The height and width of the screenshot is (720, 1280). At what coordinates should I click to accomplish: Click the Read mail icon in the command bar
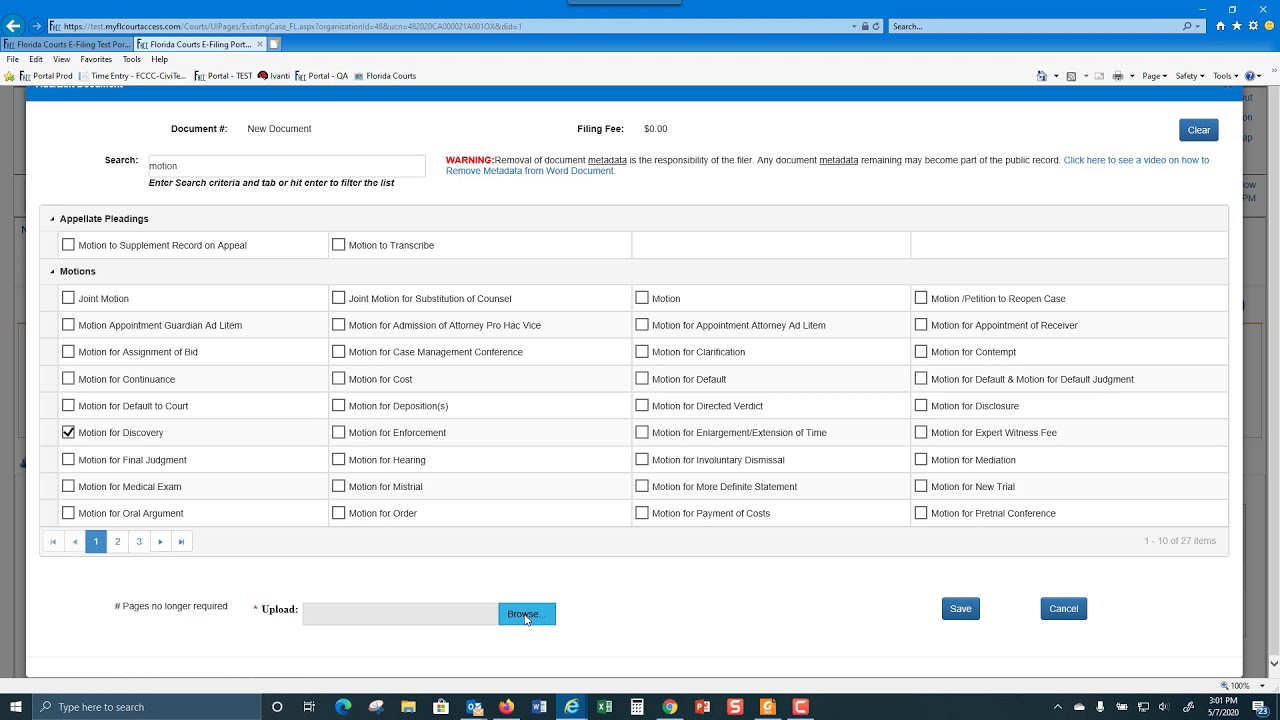coord(1099,76)
